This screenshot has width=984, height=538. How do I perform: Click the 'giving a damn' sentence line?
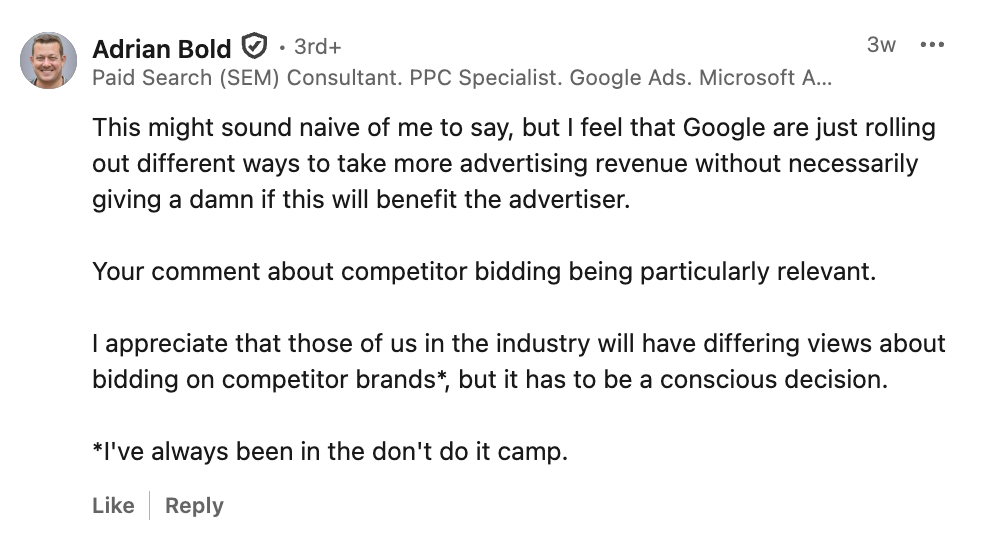(x=361, y=198)
